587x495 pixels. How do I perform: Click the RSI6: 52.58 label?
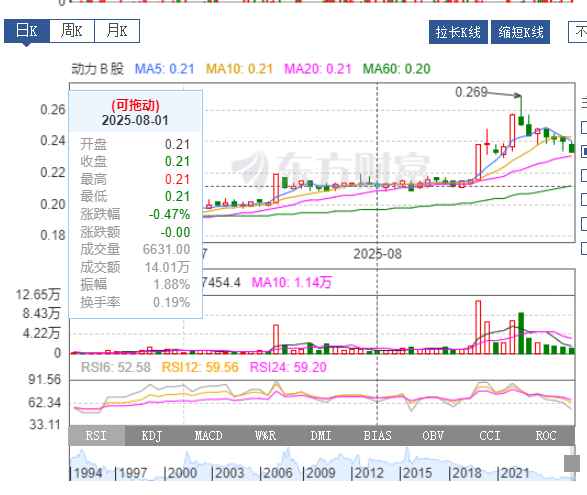pyautogui.click(x=116, y=367)
